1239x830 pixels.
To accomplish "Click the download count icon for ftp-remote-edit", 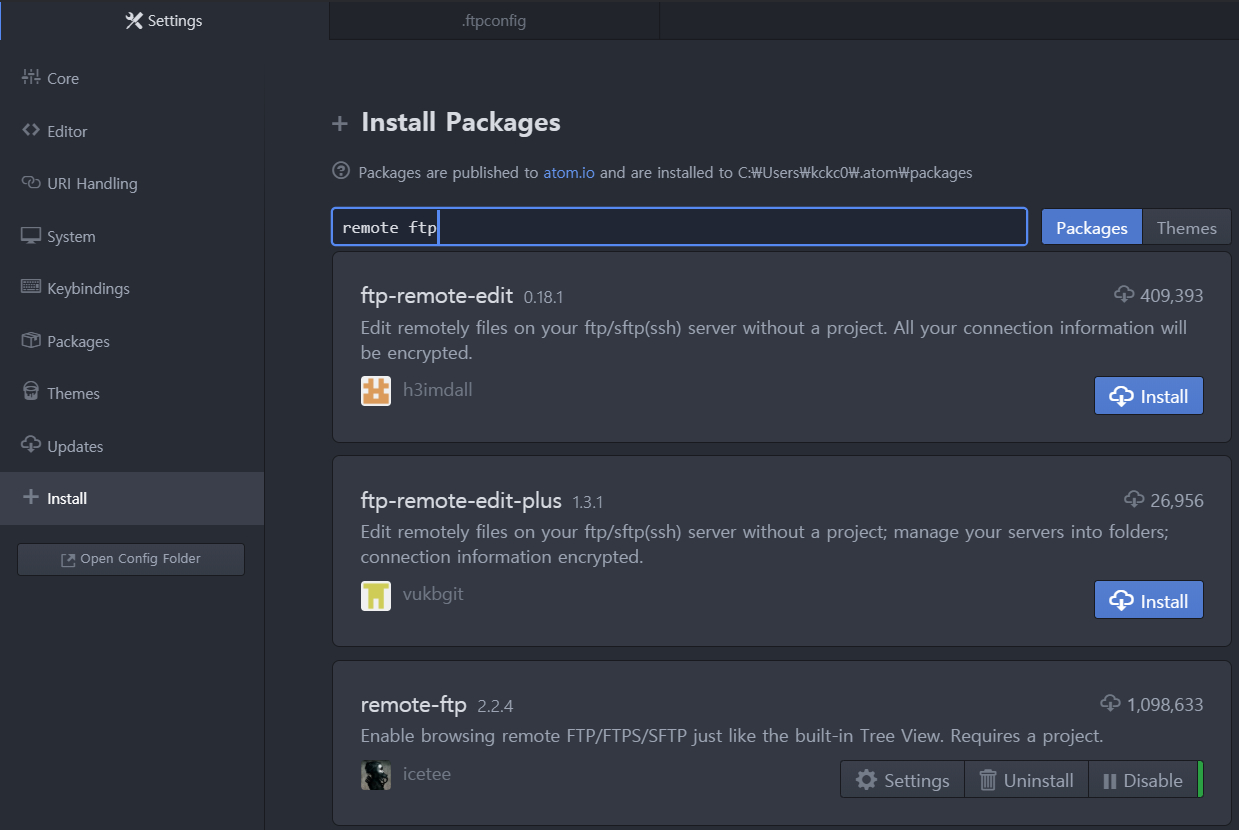I will coord(1124,295).
